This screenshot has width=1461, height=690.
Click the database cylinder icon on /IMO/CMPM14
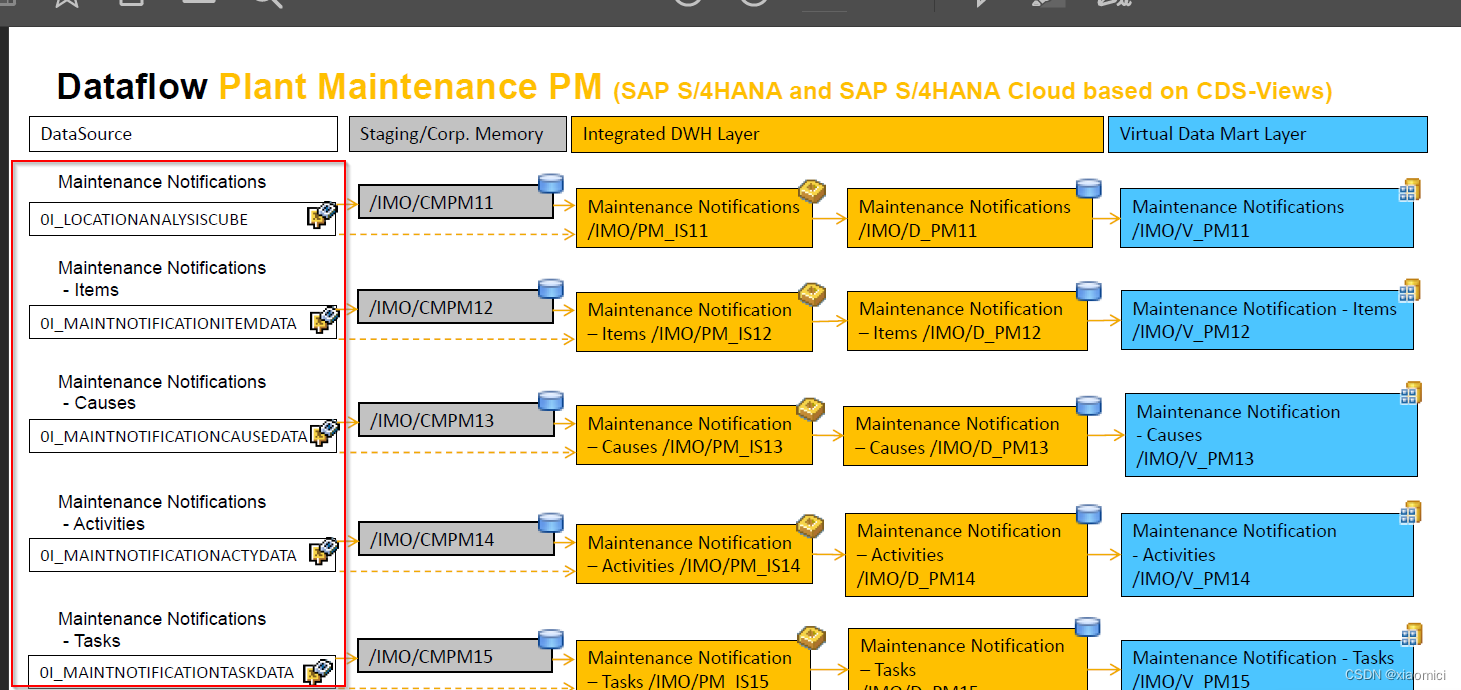tap(551, 522)
